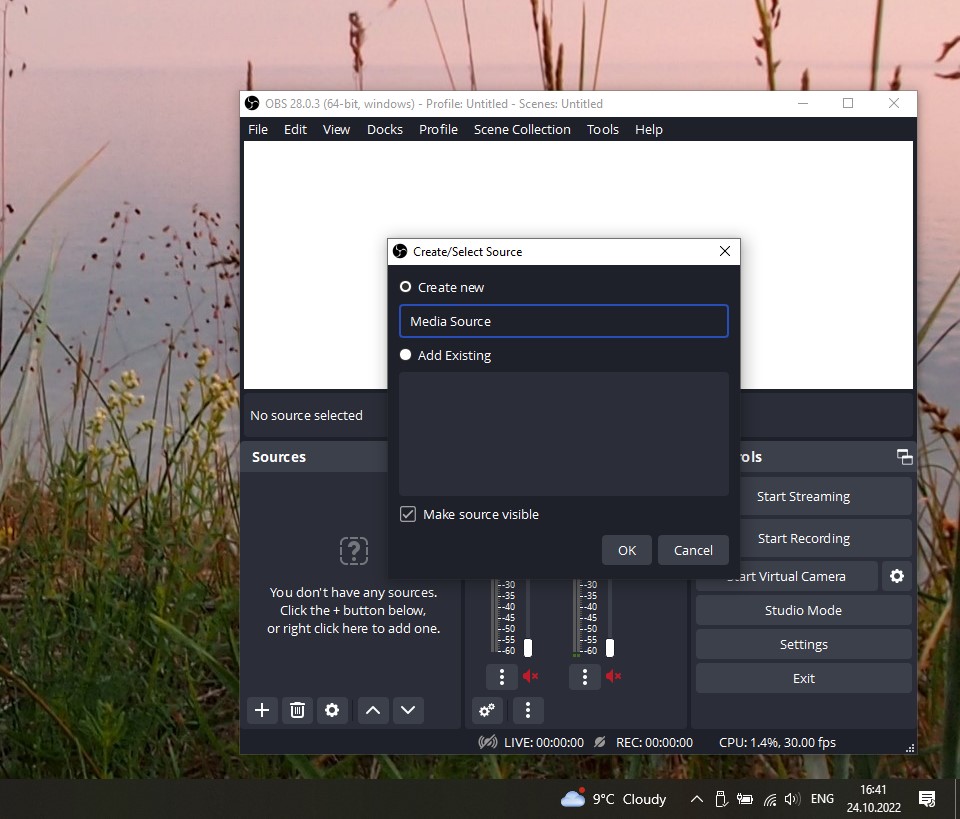The height and width of the screenshot is (819, 960).
Task: Move source up using the up arrow icon
Action: point(372,710)
